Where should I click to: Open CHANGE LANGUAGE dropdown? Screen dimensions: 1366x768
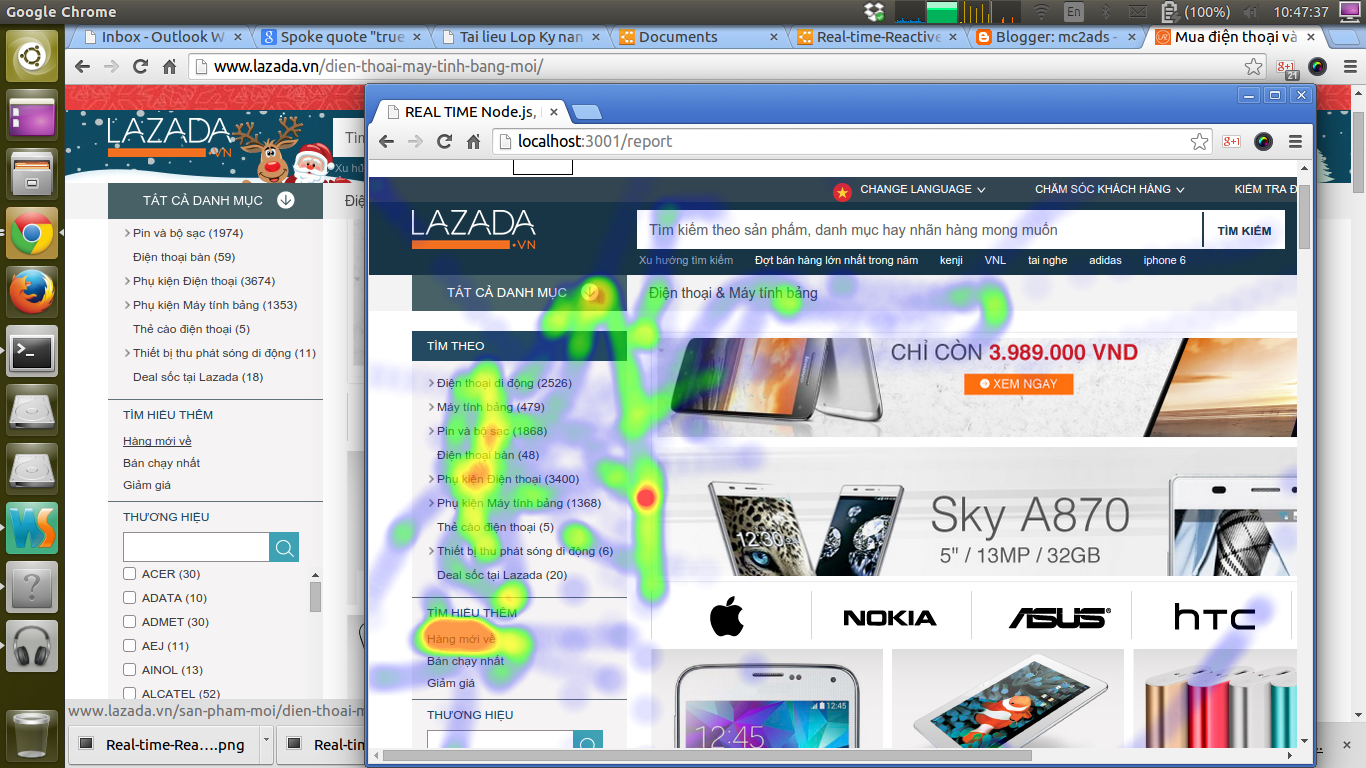click(922, 189)
